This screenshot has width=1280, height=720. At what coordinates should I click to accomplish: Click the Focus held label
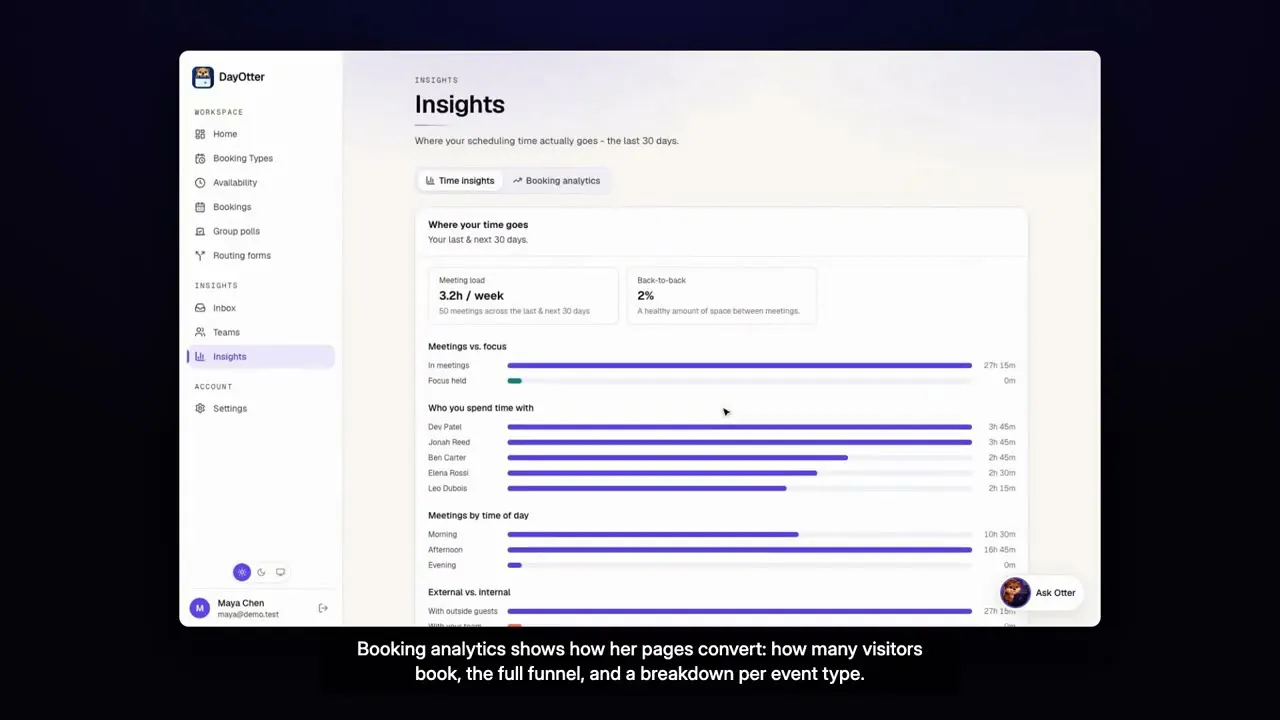pyautogui.click(x=447, y=381)
